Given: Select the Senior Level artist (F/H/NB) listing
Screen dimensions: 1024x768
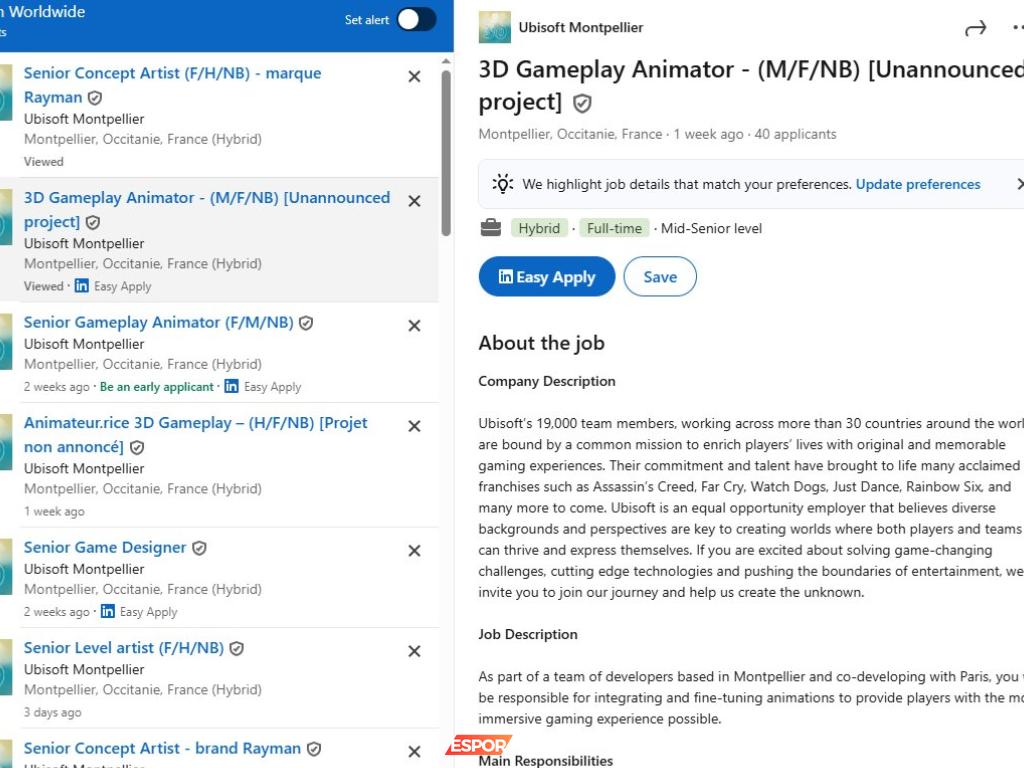Looking at the screenshot, I should (124, 648).
